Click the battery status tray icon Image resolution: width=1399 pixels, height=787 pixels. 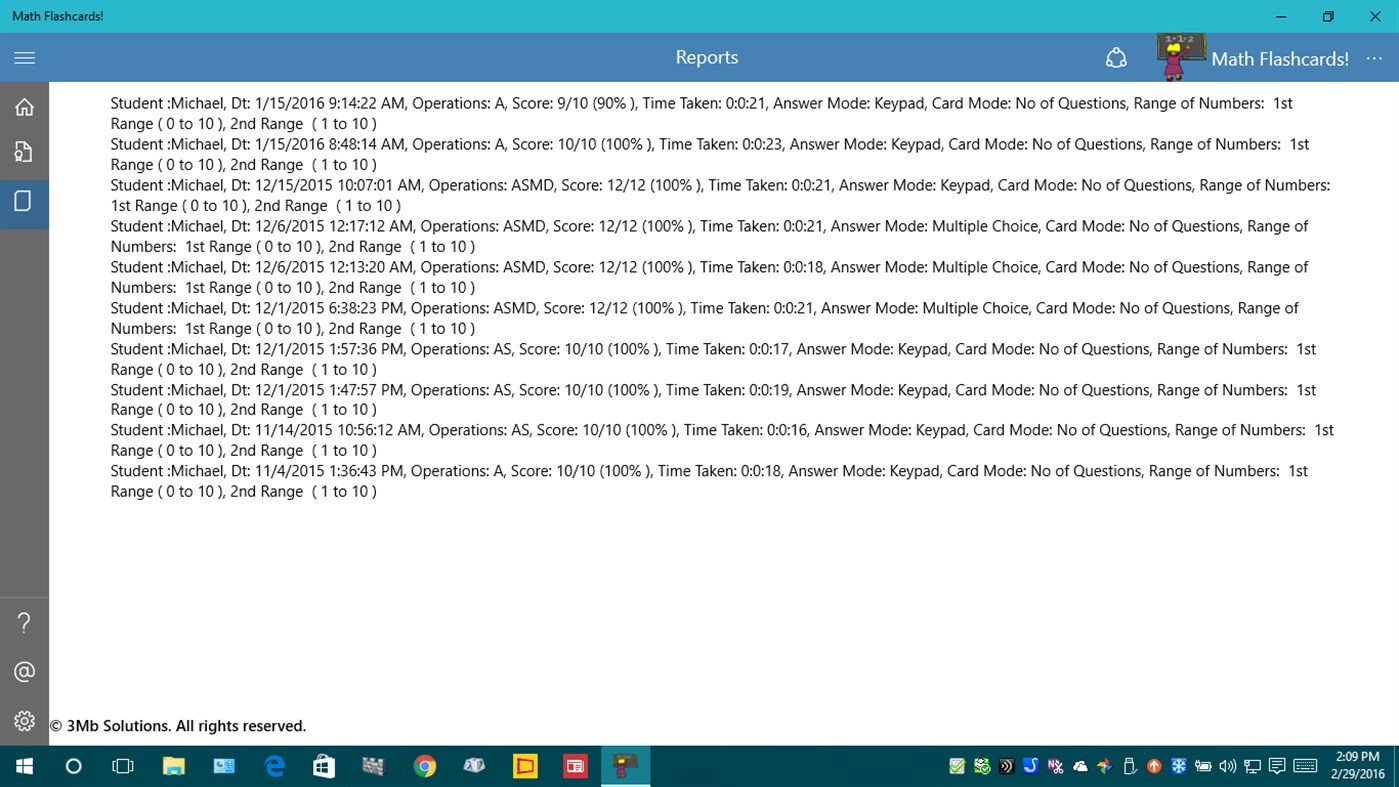[1202, 766]
